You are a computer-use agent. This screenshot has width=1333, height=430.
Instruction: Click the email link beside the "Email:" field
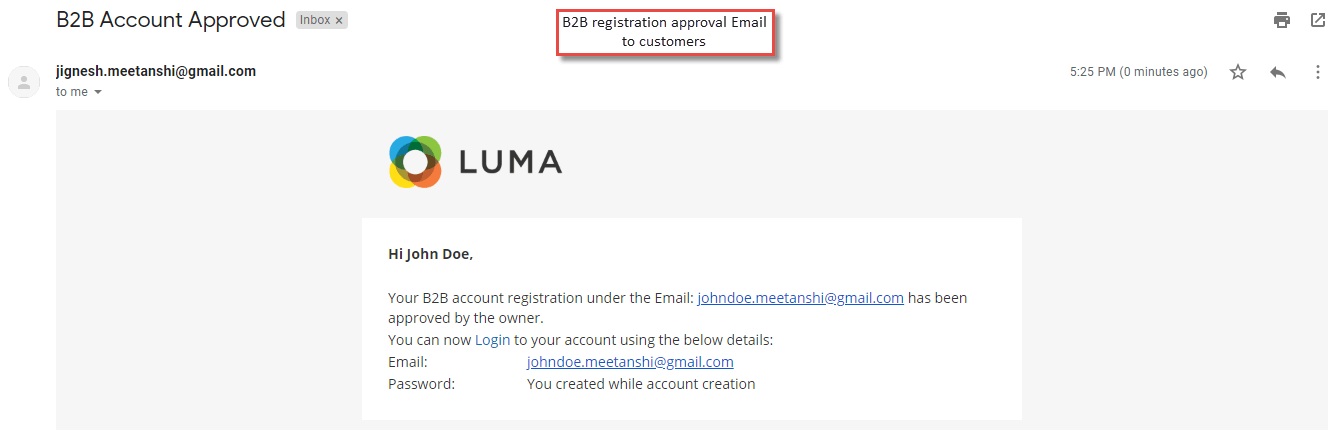tap(630, 362)
